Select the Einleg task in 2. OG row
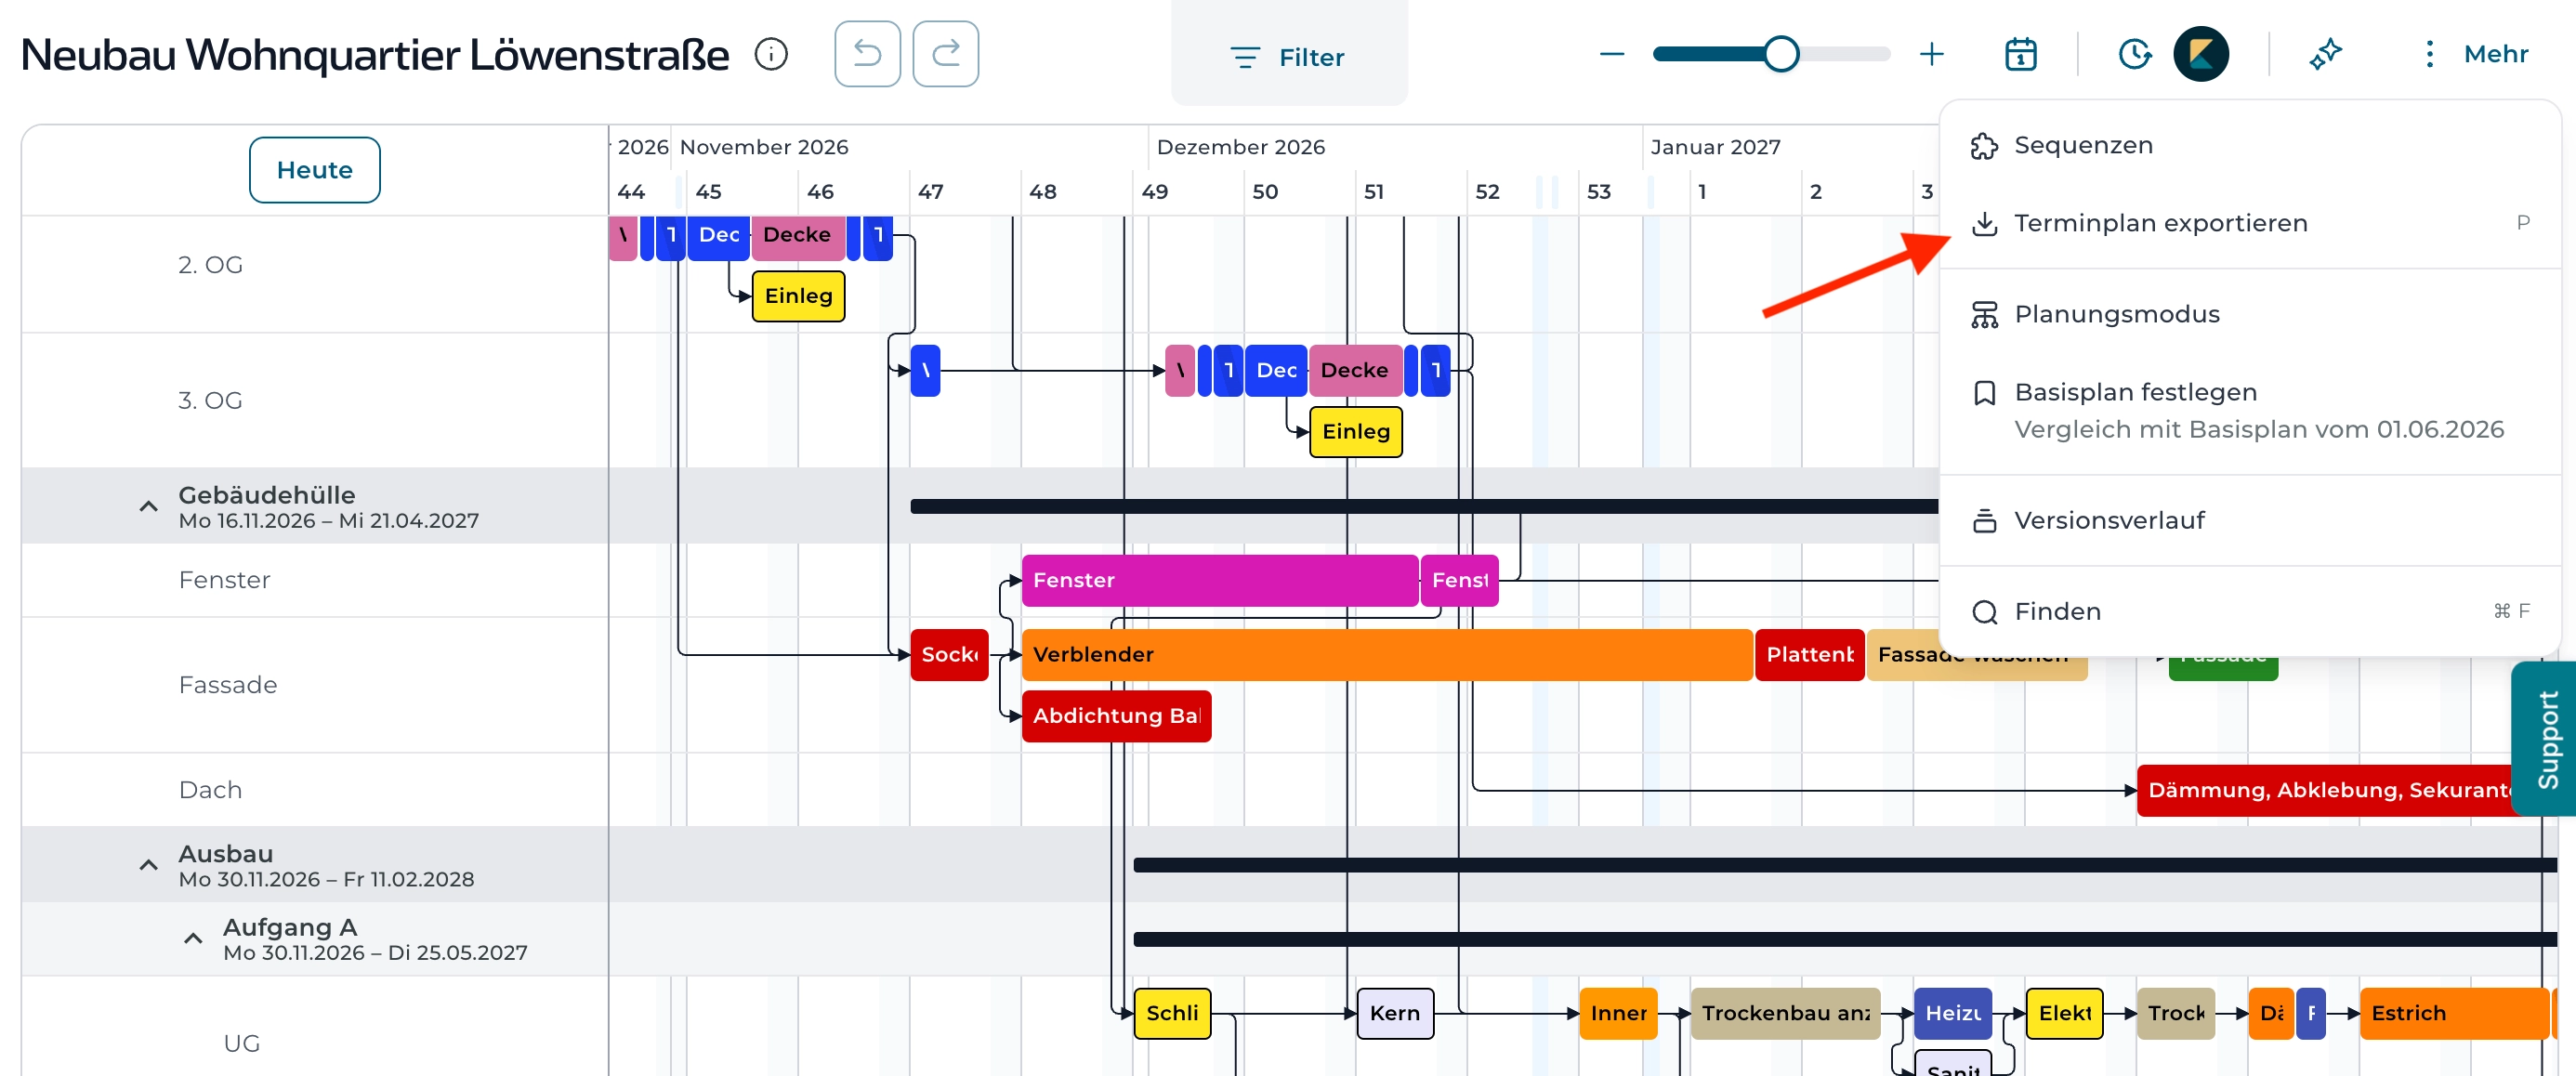2576x1076 pixels. (798, 296)
